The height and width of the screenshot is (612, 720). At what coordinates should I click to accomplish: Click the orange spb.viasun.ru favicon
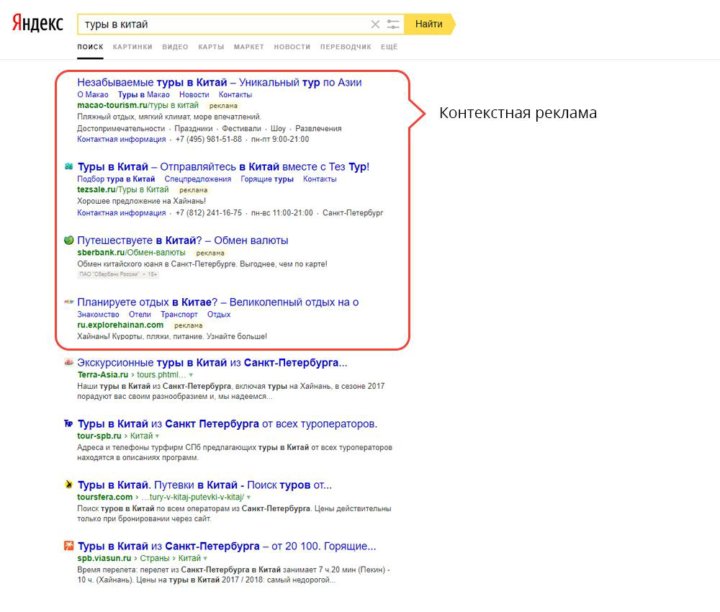[x=68, y=546]
